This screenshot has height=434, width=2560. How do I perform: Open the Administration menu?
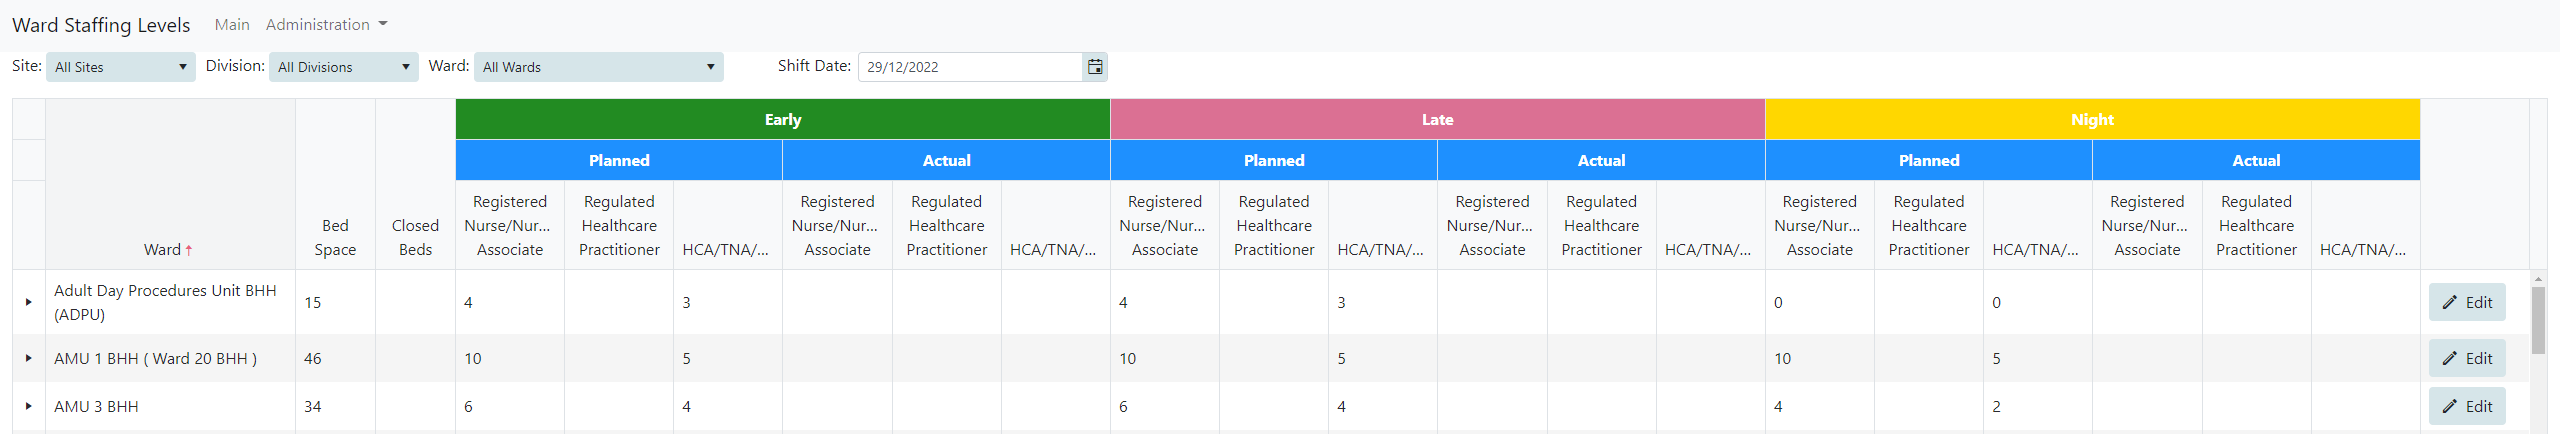(x=326, y=24)
